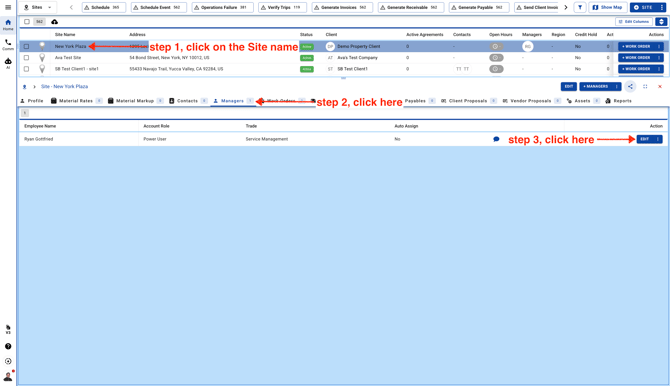Click the circular target icon above the avatar
The width and height of the screenshot is (670, 386).
click(8, 361)
